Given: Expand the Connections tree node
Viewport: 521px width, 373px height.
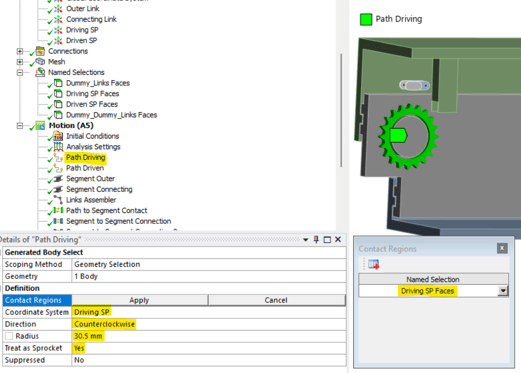Looking at the screenshot, I should [x=20, y=51].
